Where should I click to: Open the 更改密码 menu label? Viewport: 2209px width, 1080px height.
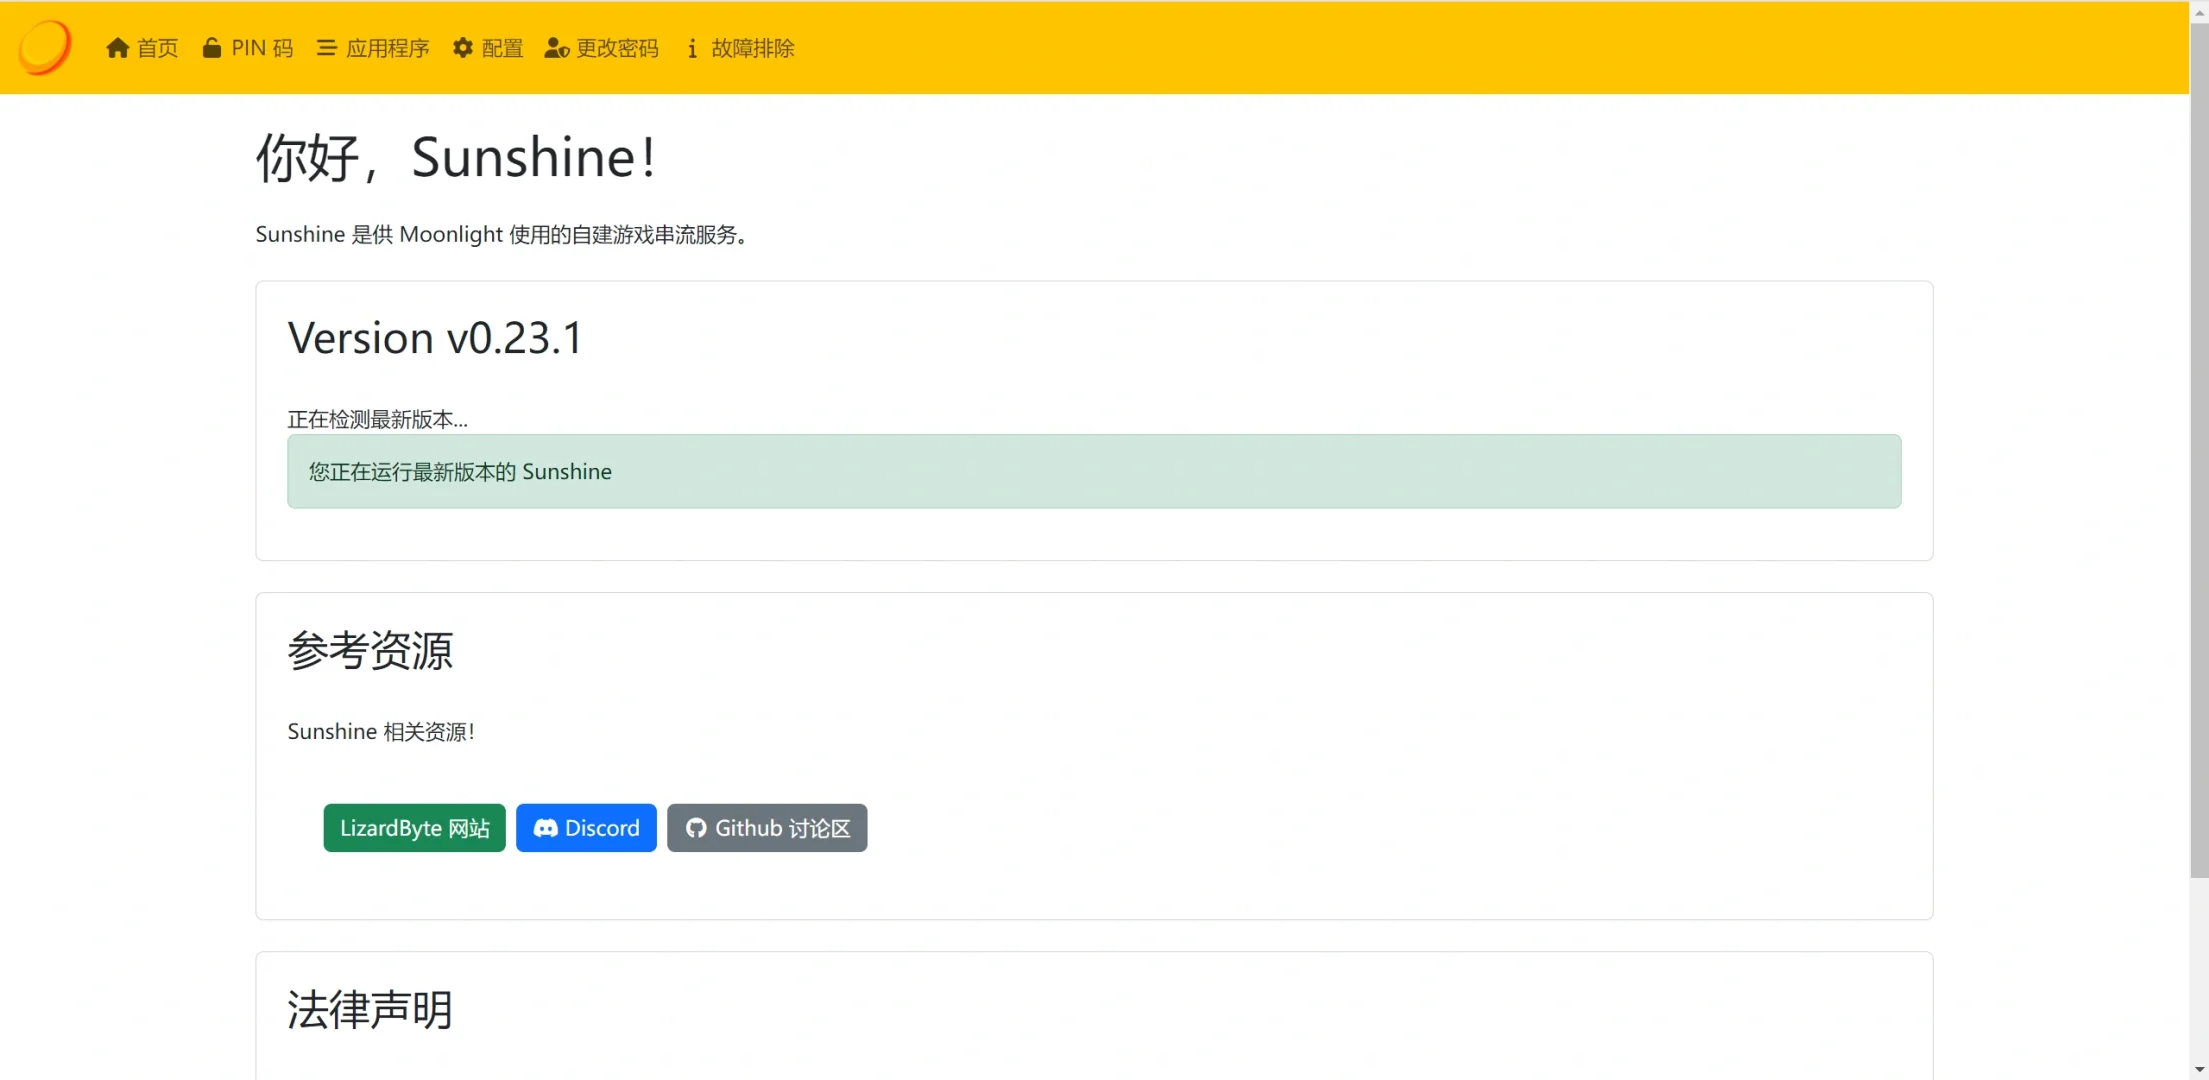(x=617, y=48)
